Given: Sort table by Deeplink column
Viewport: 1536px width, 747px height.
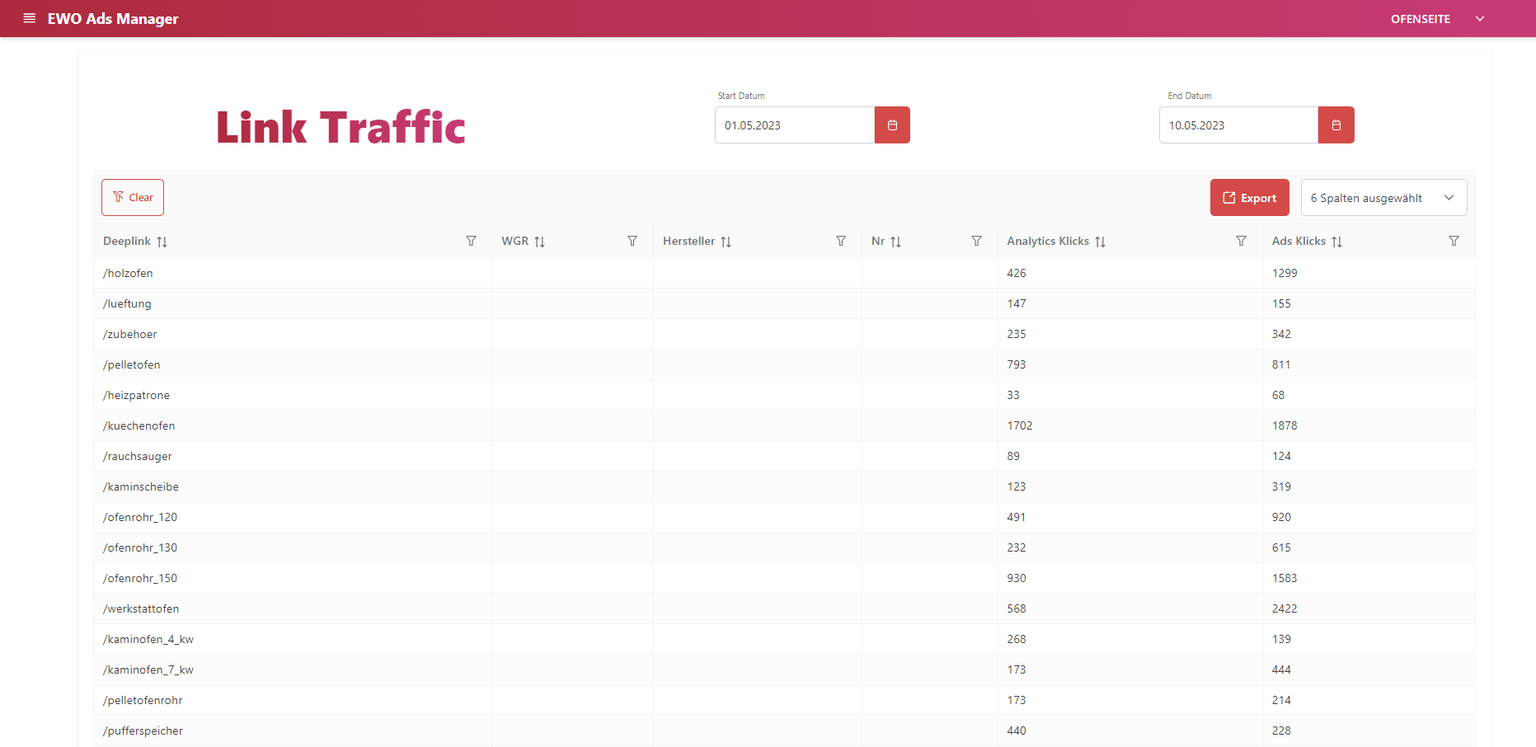Looking at the screenshot, I should pyautogui.click(x=162, y=242).
